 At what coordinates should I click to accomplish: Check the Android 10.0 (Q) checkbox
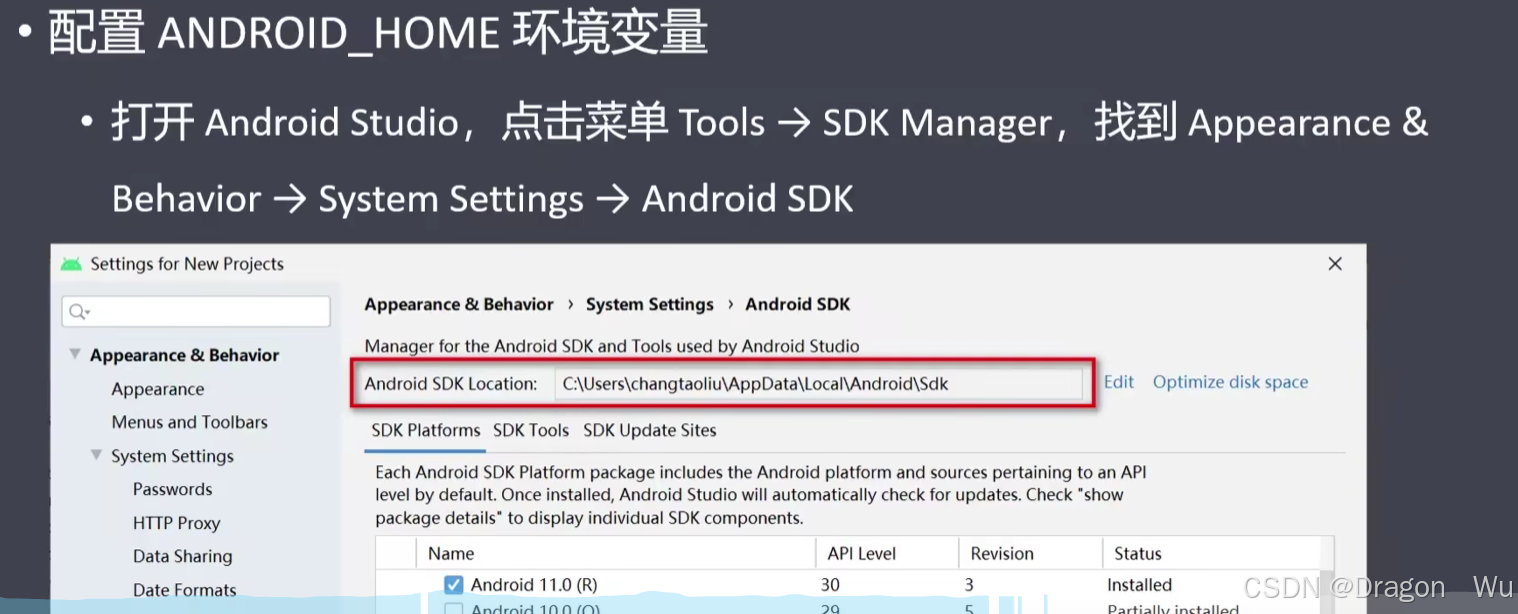coord(453,609)
